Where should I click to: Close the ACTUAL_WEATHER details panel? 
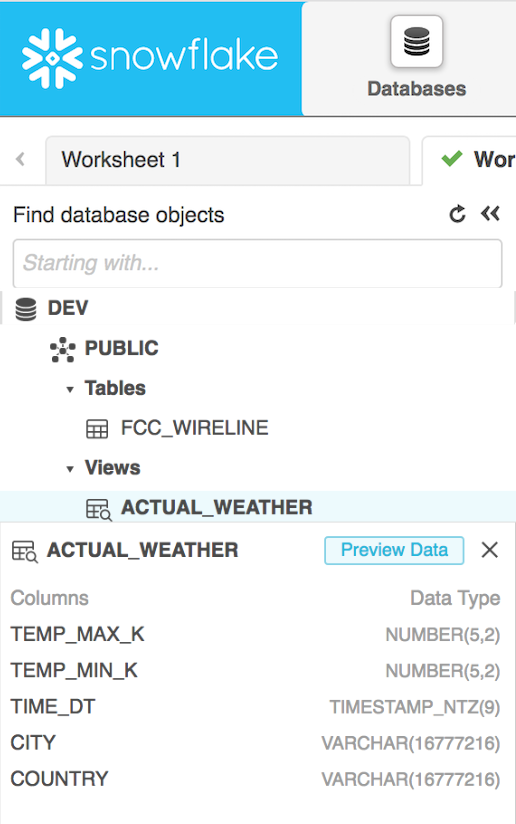pos(490,550)
